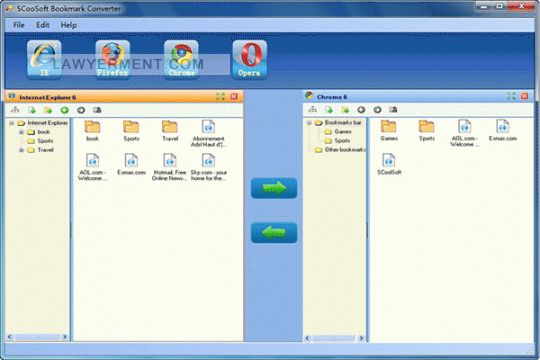Copy bookmarks to the right with the green right-arrow button

(x=274, y=188)
